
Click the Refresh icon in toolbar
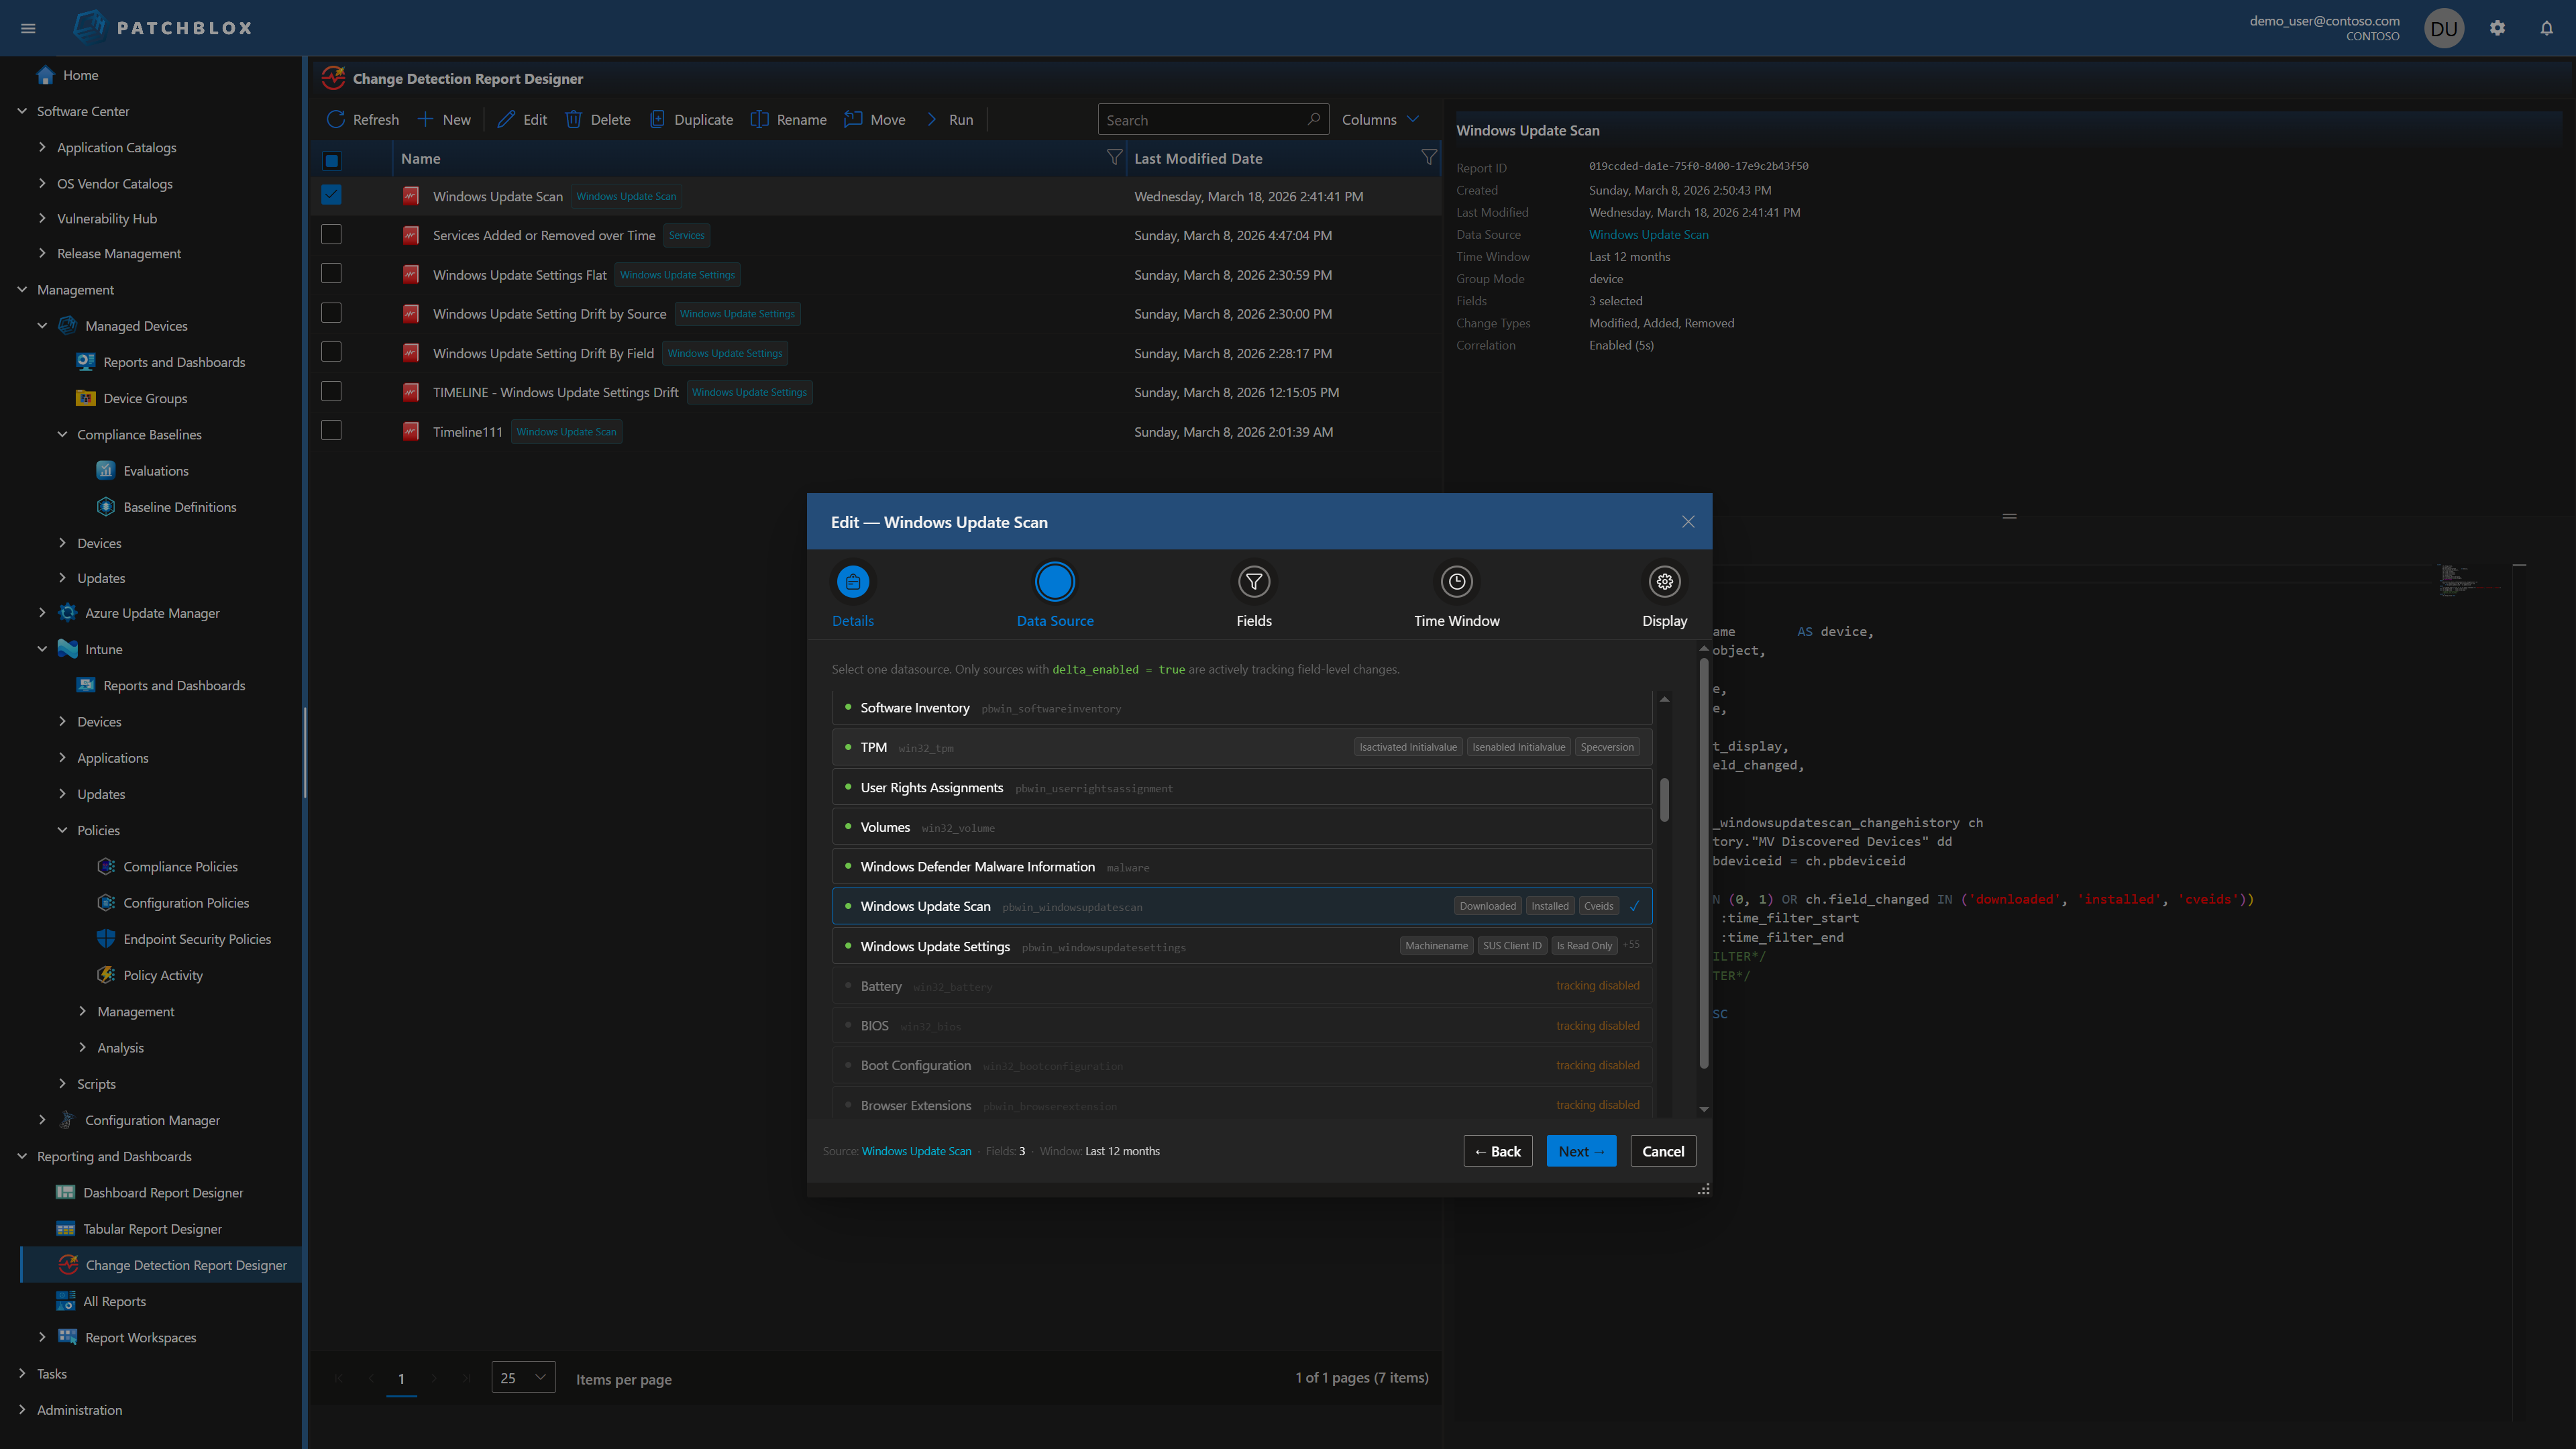click(336, 119)
